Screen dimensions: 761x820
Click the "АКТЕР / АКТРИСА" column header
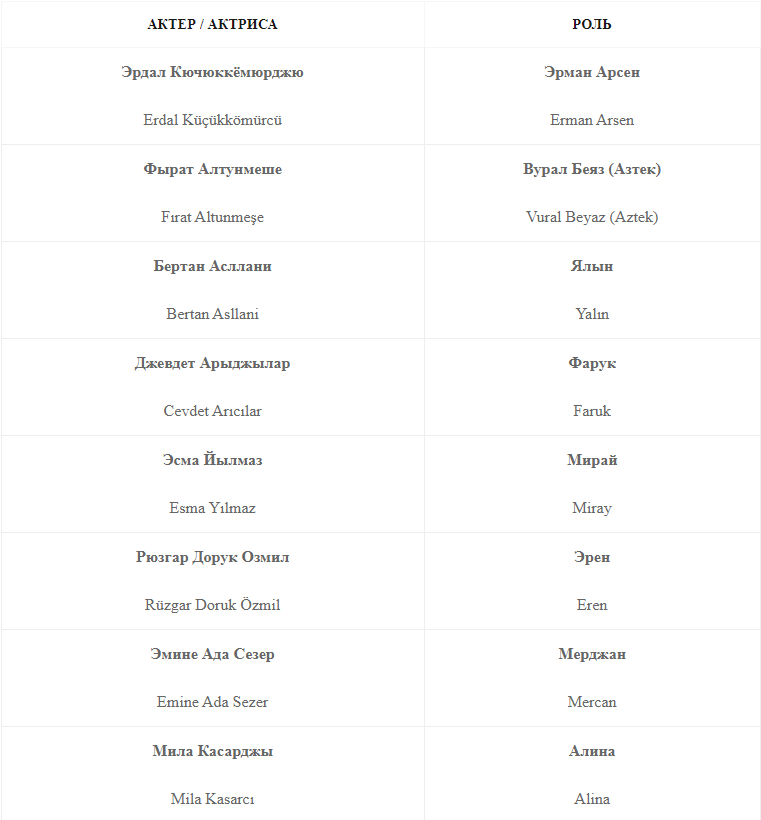coord(212,24)
